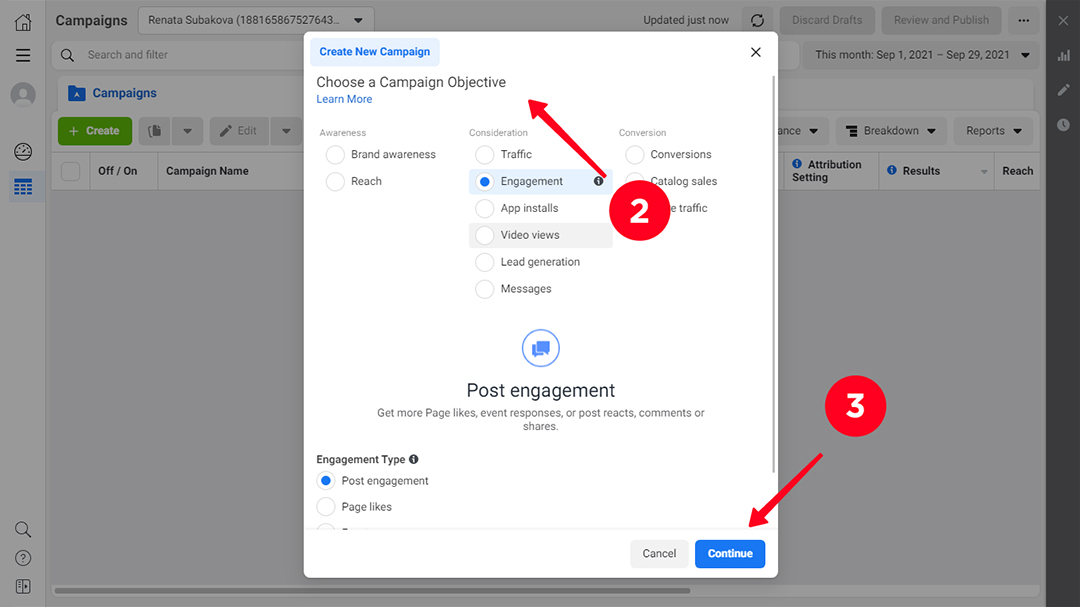The height and width of the screenshot is (607, 1080).
Task: Click the Attribution Setting info icon
Action: 797,164
